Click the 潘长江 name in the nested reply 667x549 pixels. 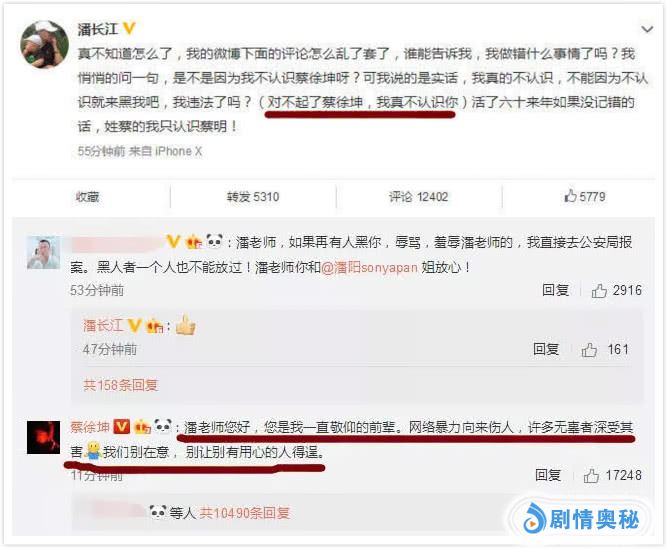(x=103, y=326)
